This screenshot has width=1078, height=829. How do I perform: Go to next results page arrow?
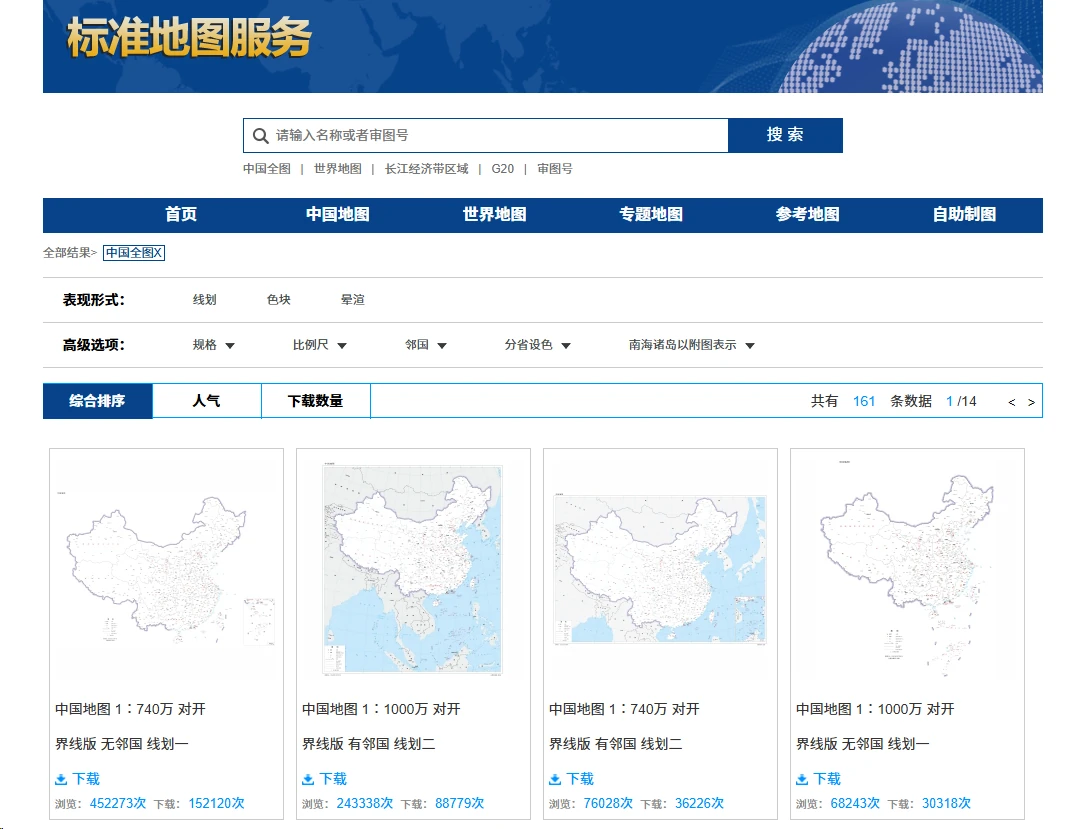pyautogui.click(x=1031, y=402)
